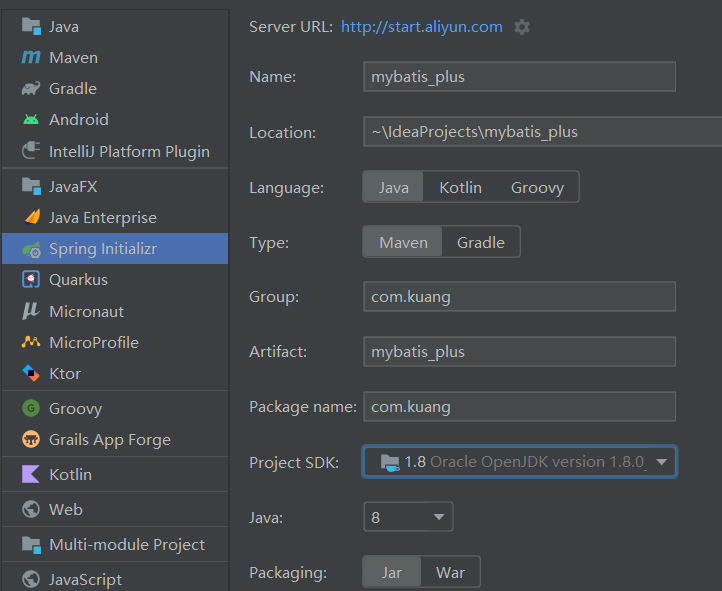The height and width of the screenshot is (591, 722).
Task: Choose Gradle as build type
Action: 481,242
